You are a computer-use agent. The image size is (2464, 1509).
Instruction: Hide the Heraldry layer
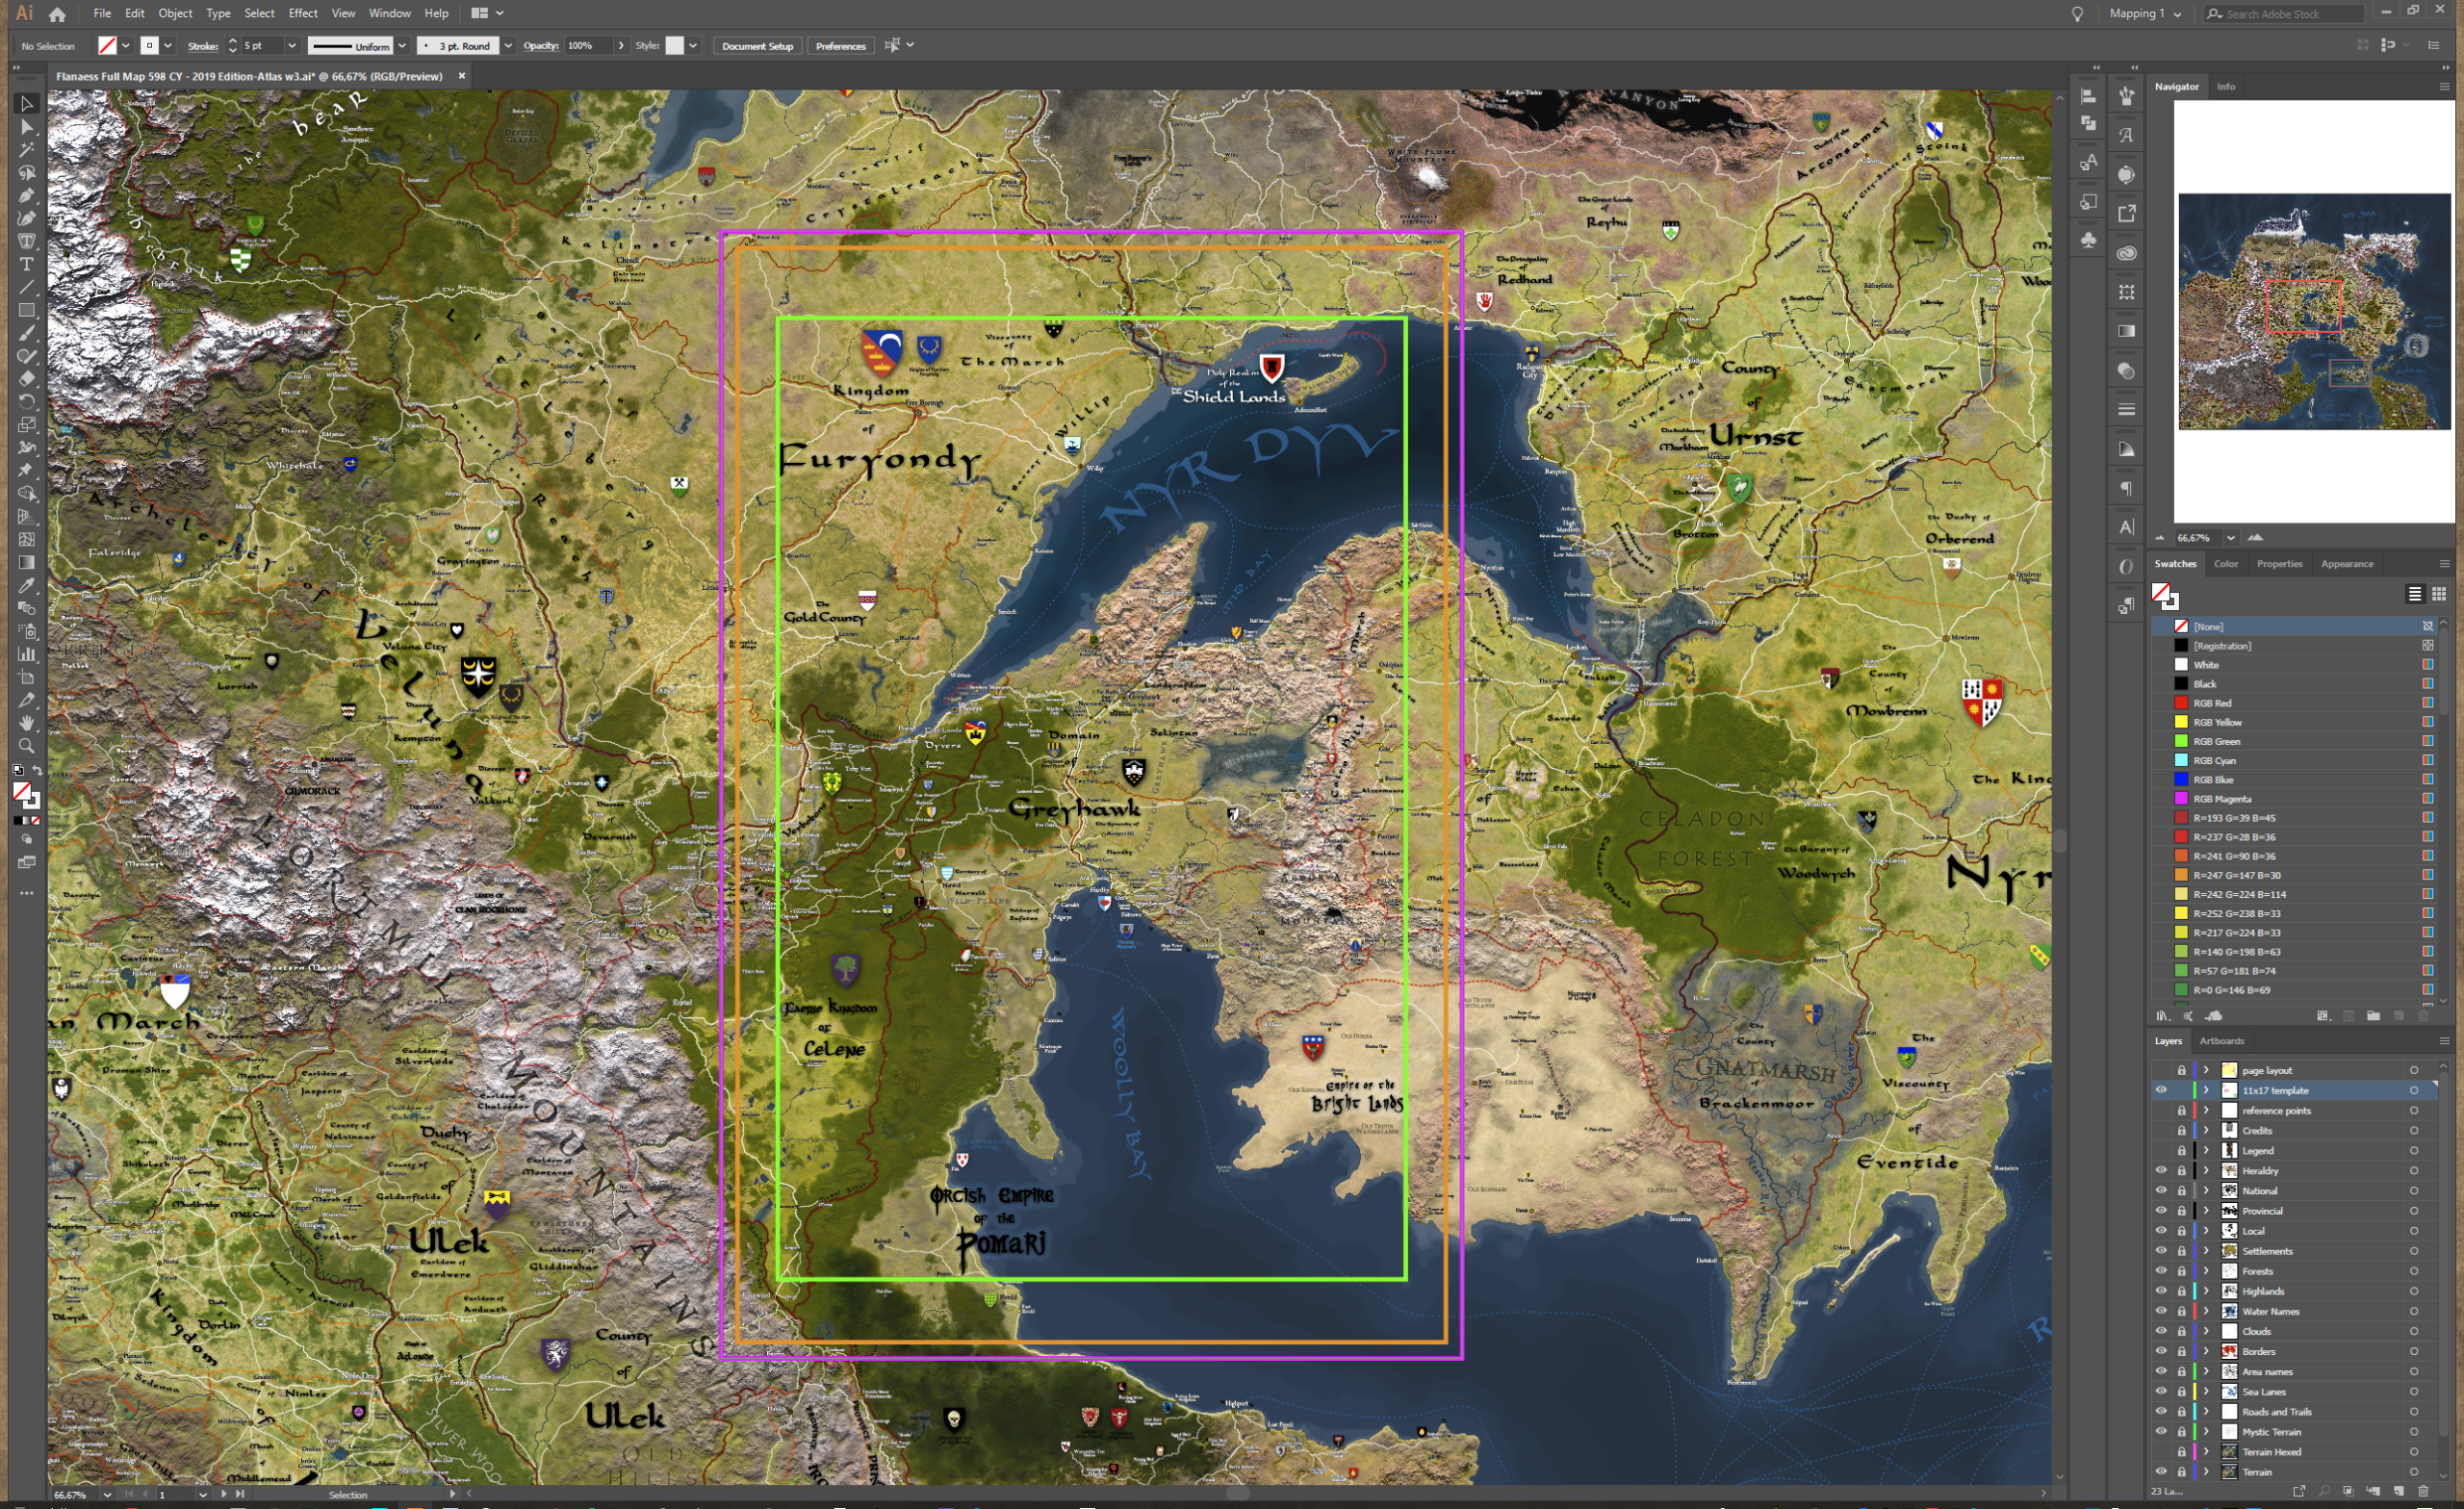click(x=2160, y=1170)
